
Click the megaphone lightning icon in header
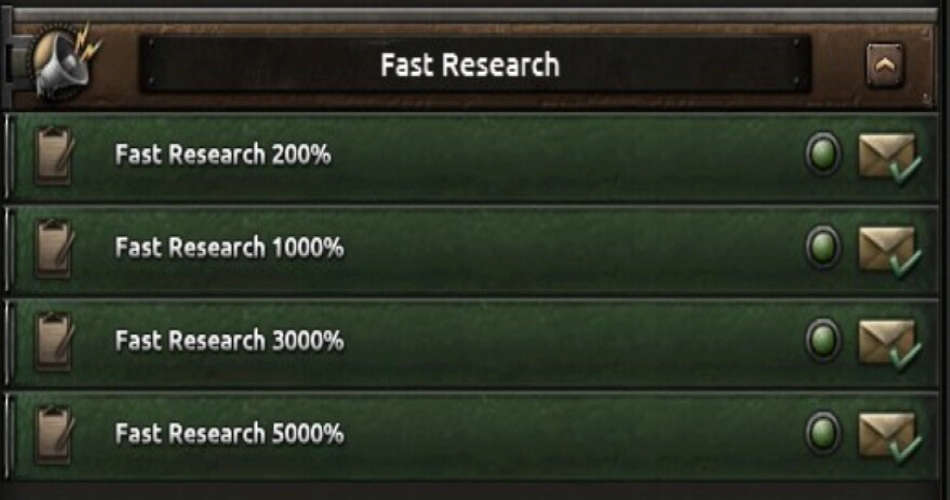pos(62,60)
